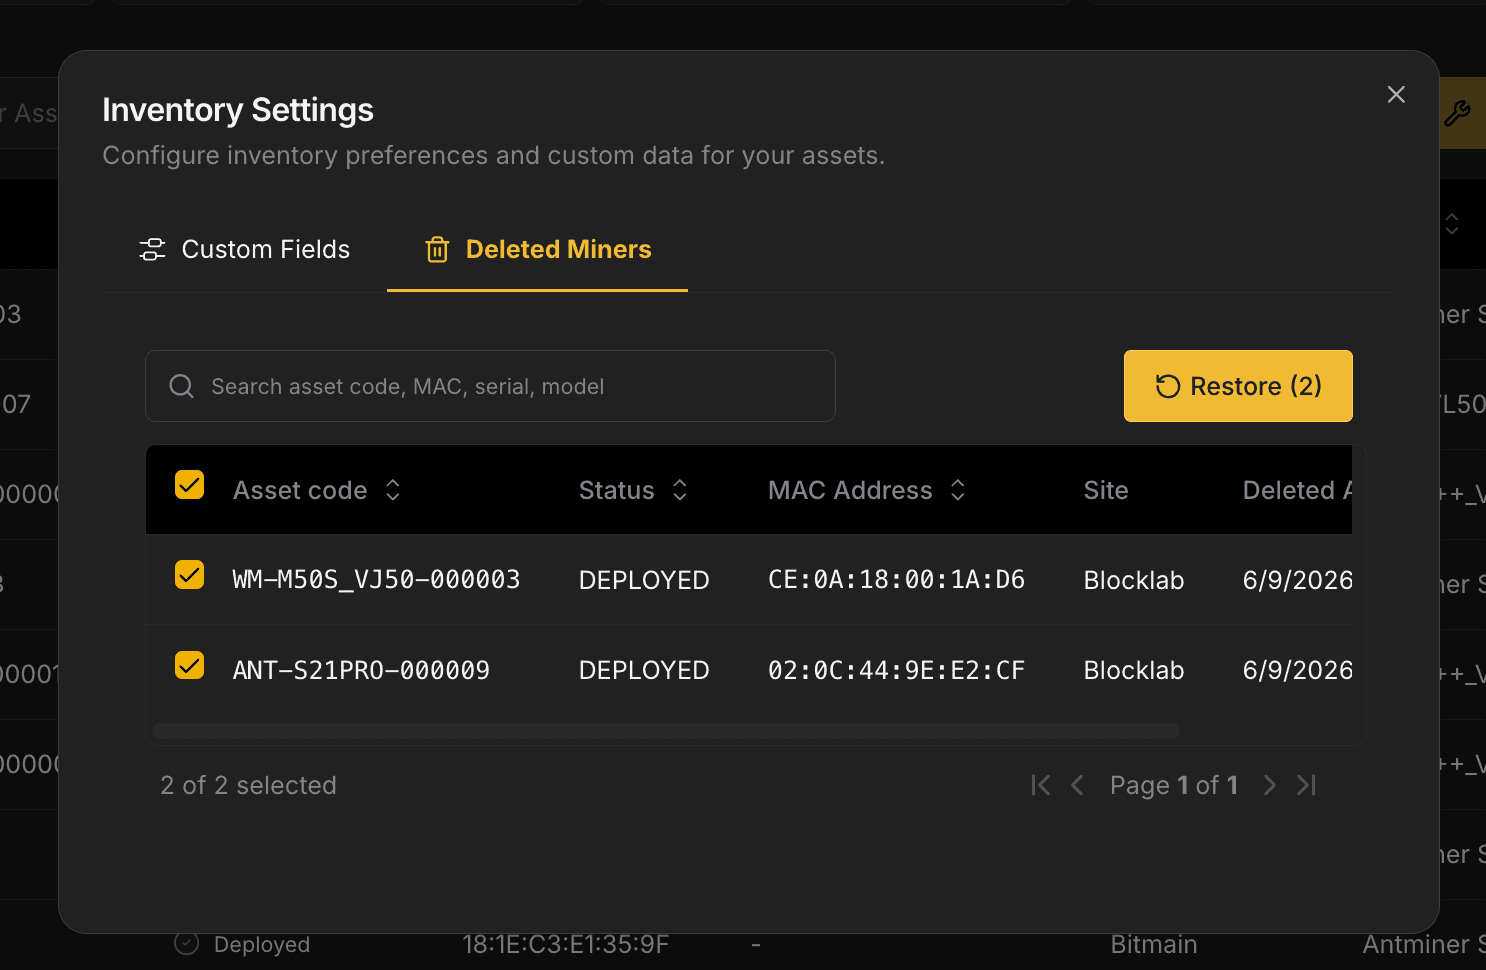Click the horizontal scrollbar of the table
Screen dimensions: 1486x970
(666, 731)
